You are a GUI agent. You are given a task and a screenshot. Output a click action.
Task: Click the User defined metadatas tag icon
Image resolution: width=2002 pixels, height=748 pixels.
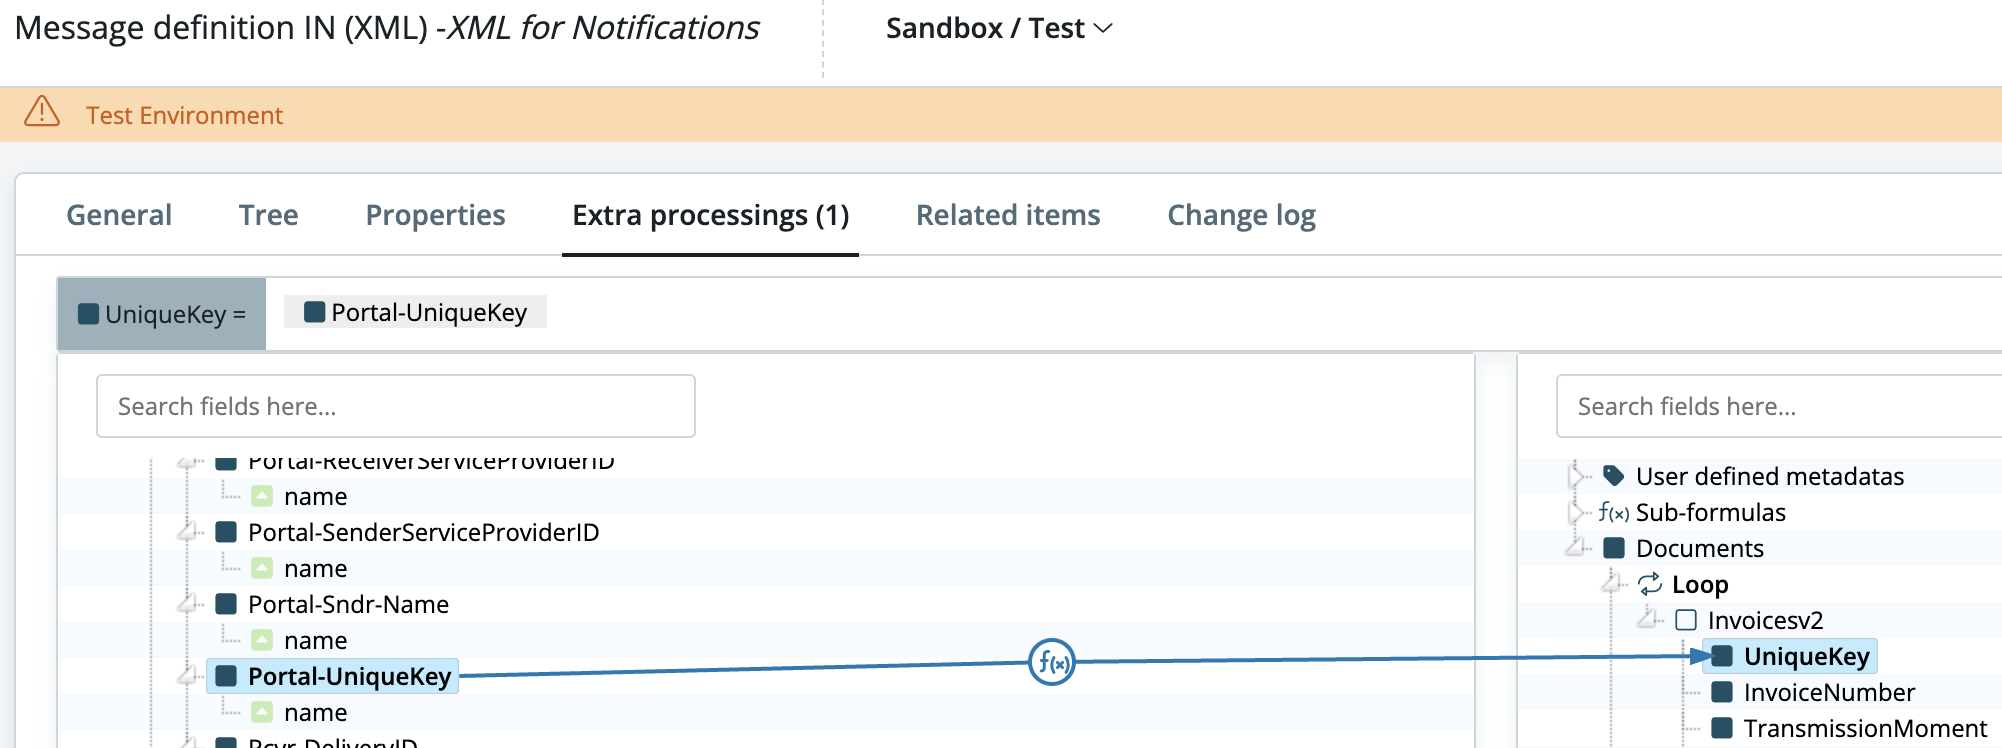(x=1613, y=476)
